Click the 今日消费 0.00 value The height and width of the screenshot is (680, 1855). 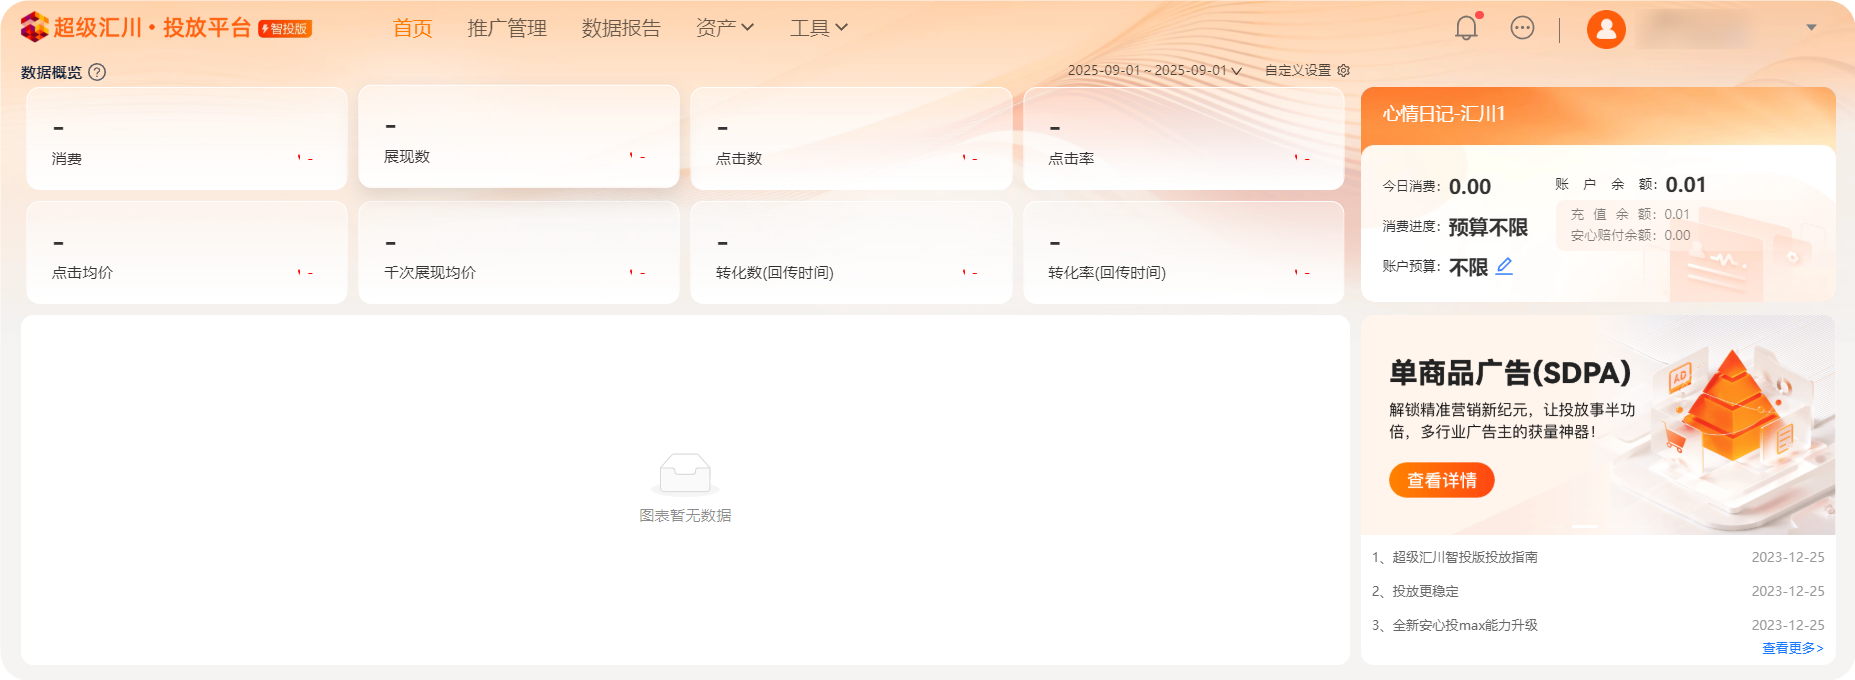click(x=1469, y=187)
